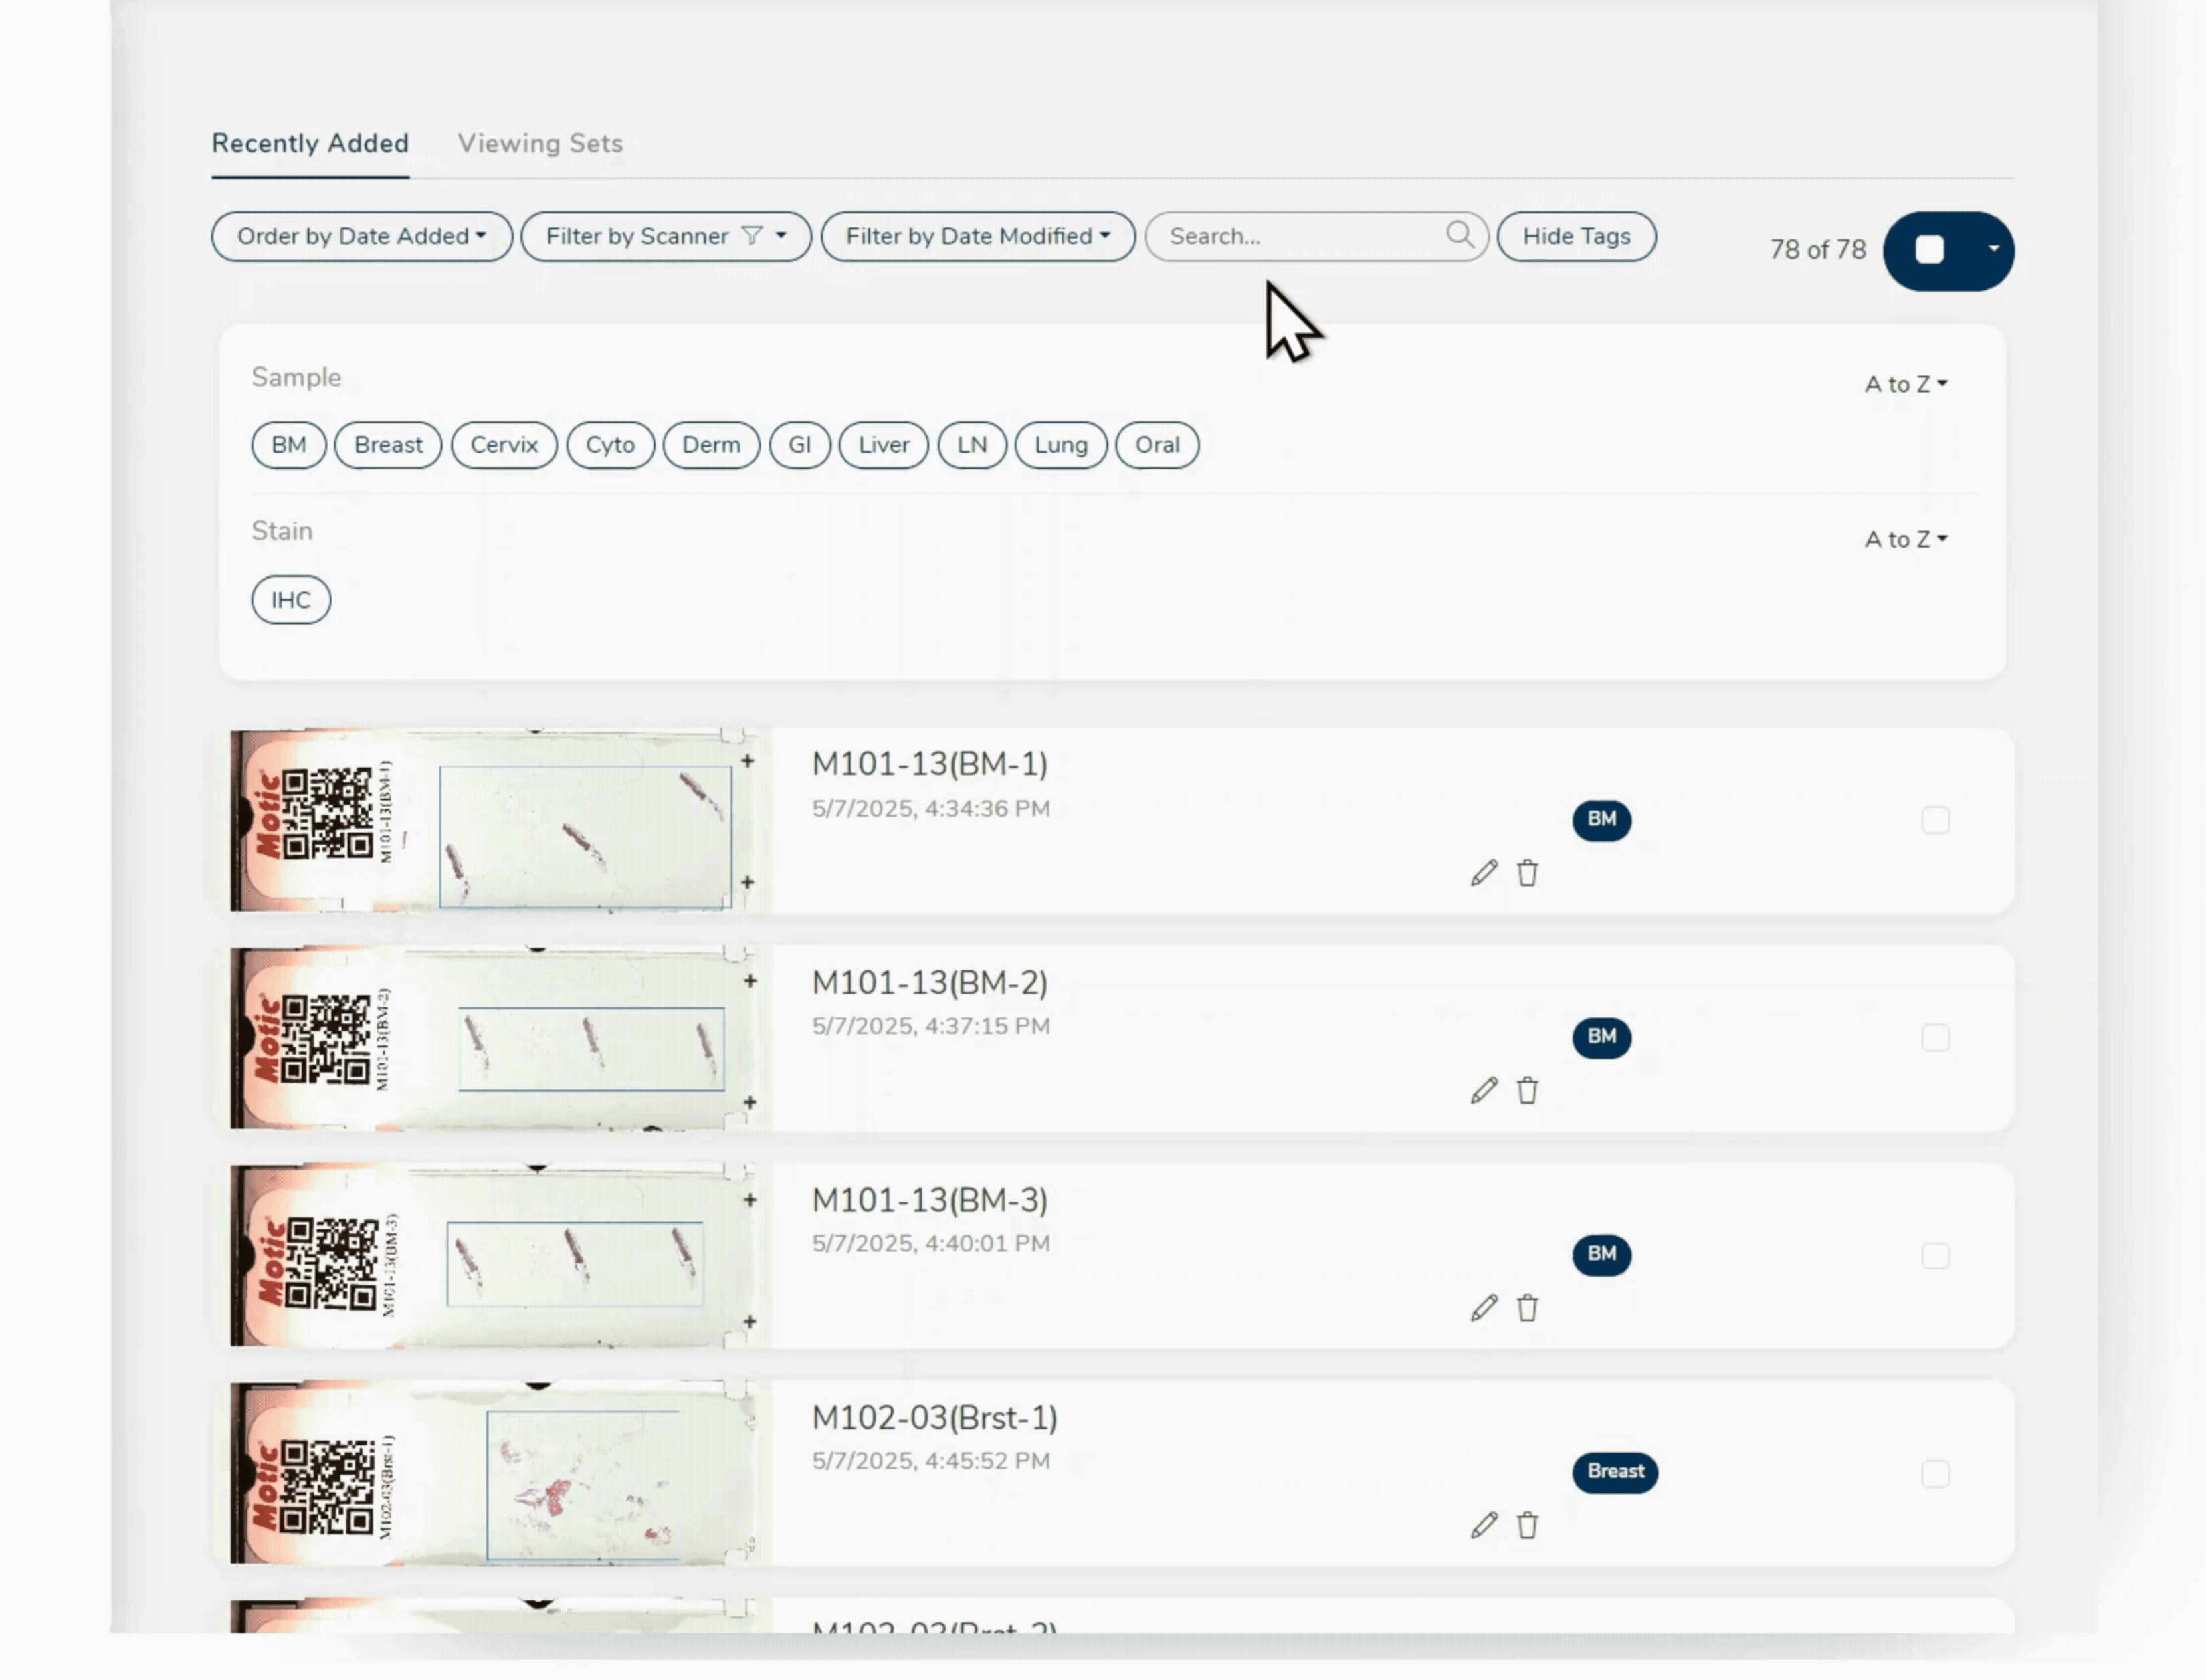Viewport: 2206px width, 1680px height.
Task: Click the magnifier search icon
Action: tap(1460, 235)
